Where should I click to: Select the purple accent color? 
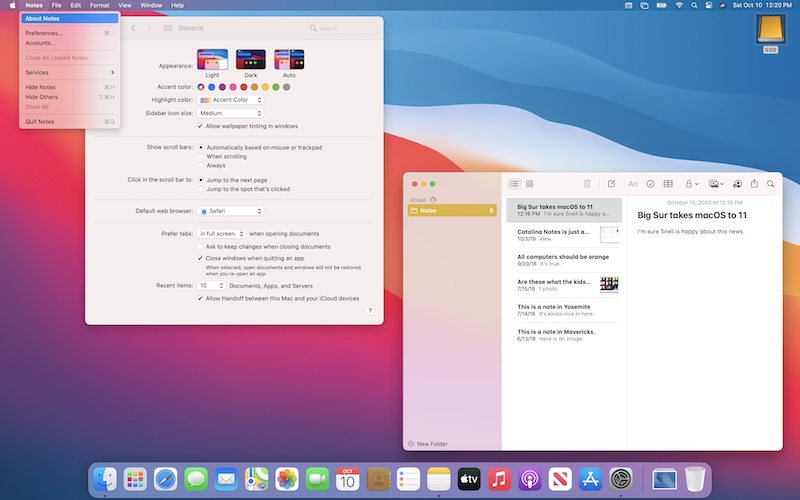[x=222, y=87]
